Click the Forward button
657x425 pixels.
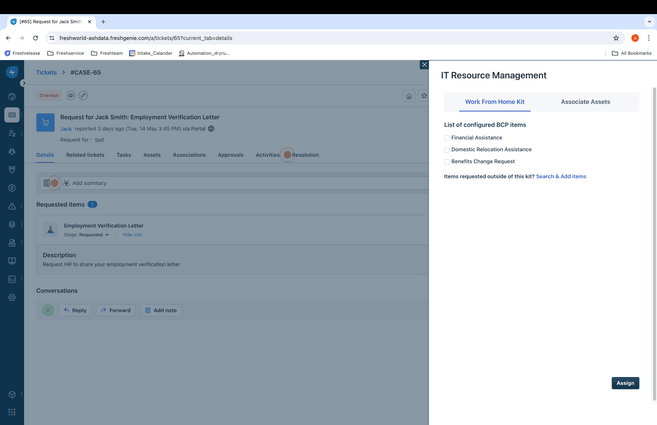pos(116,310)
